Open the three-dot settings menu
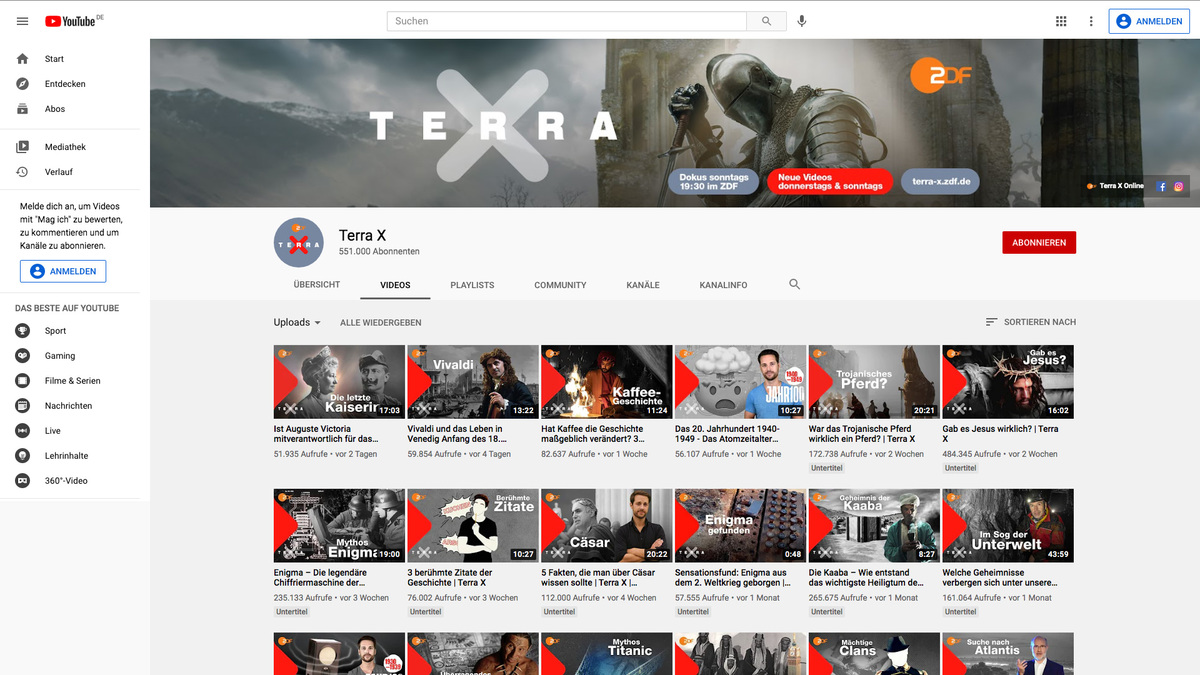 coord(1091,20)
